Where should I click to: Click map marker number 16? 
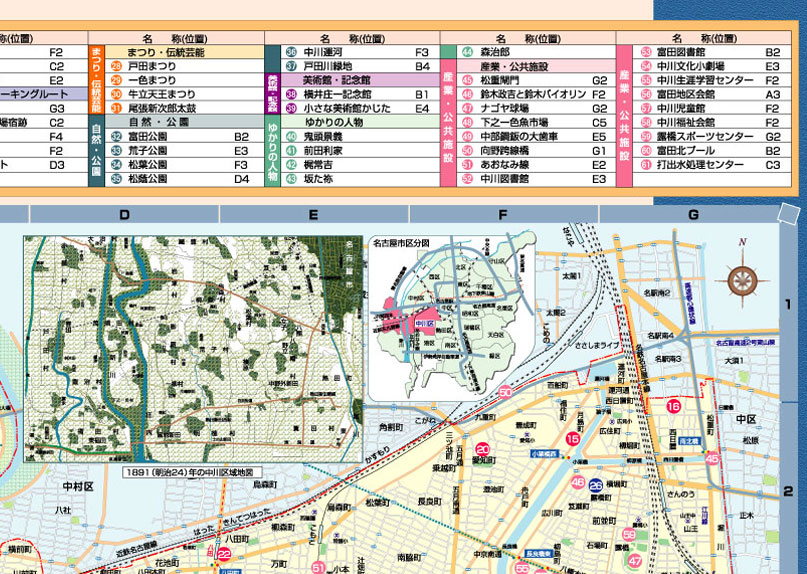pos(674,407)
